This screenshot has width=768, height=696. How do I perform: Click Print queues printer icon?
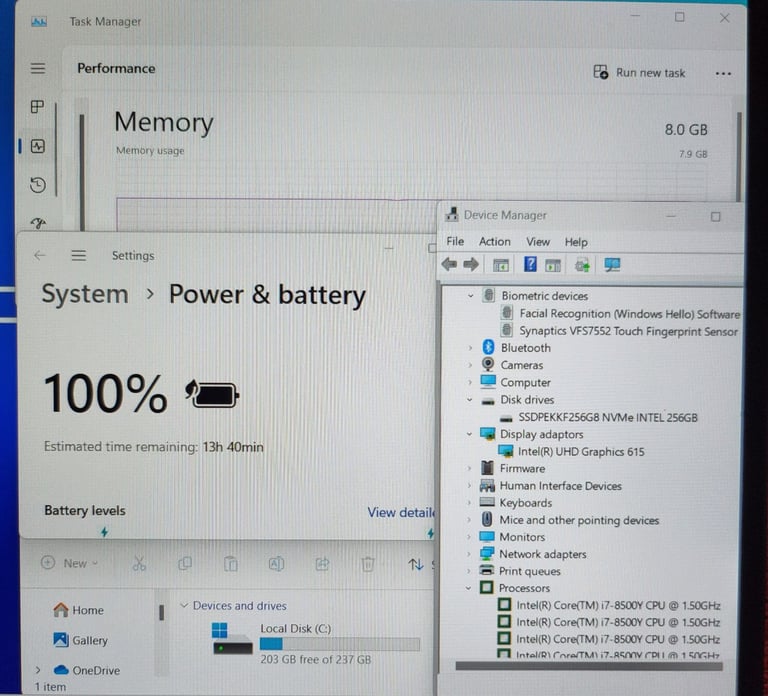coord(486,571)
